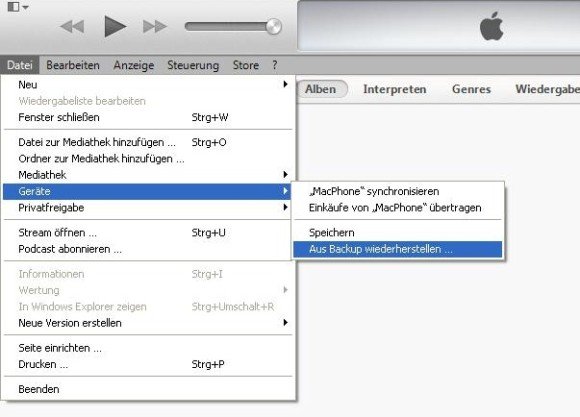Viewport: 580px width, 417px height.
Task: Click the Play button
Action: (x=115, y=26)
